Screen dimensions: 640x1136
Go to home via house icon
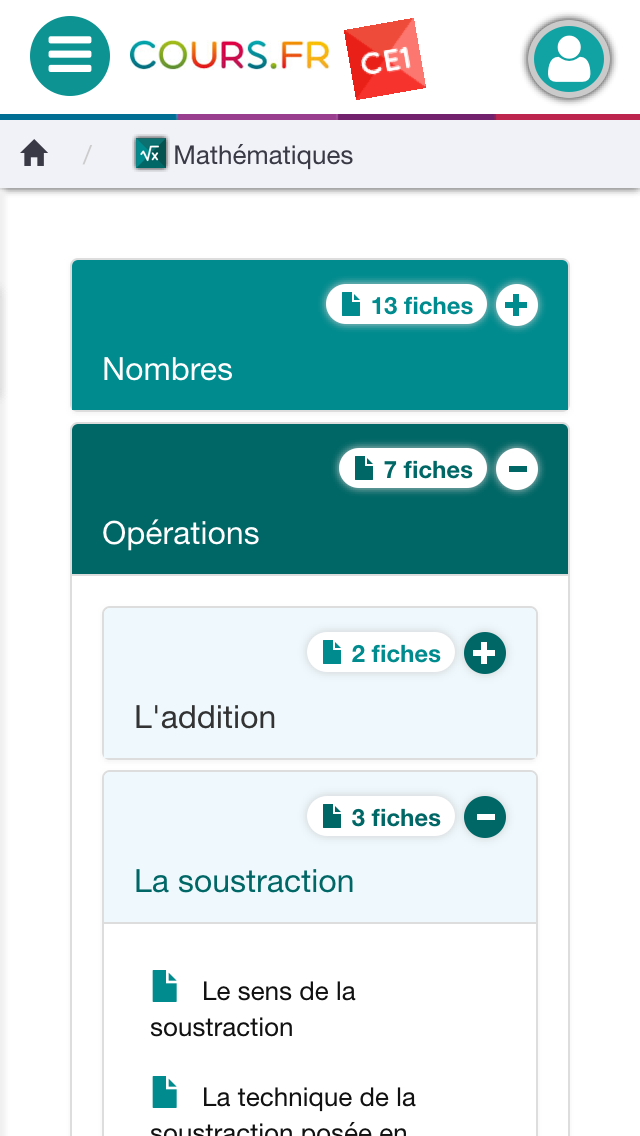pyautogui.click(x=34, y=155)
